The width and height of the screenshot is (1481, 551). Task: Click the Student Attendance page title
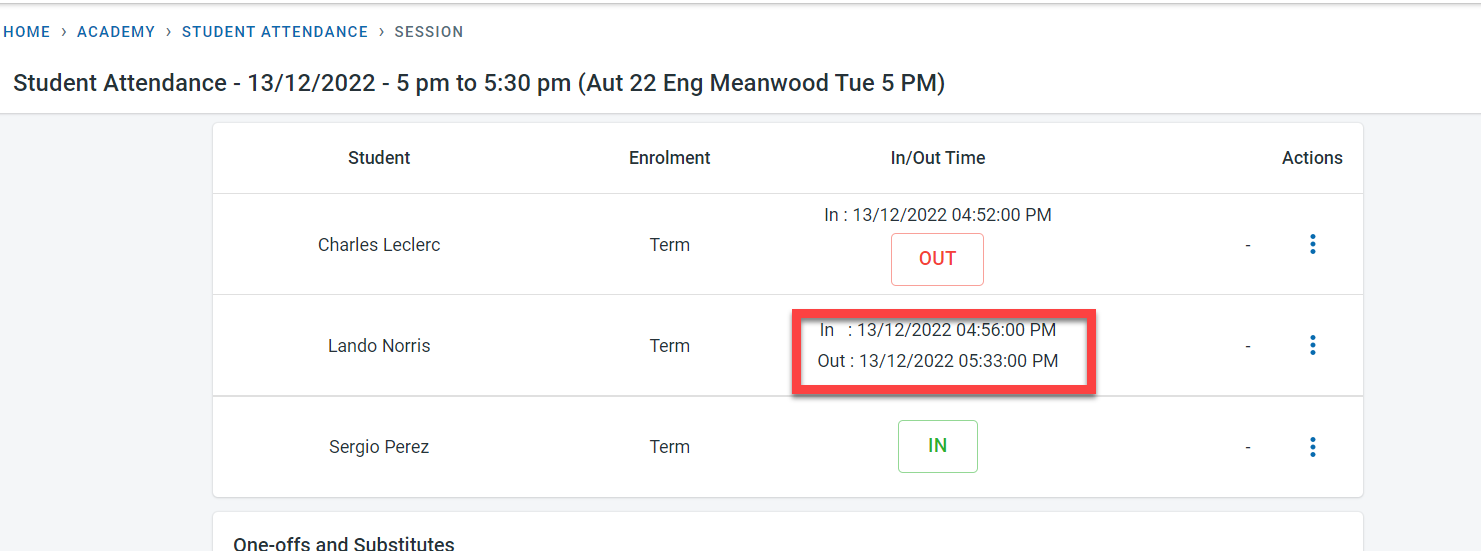point(478,83)
